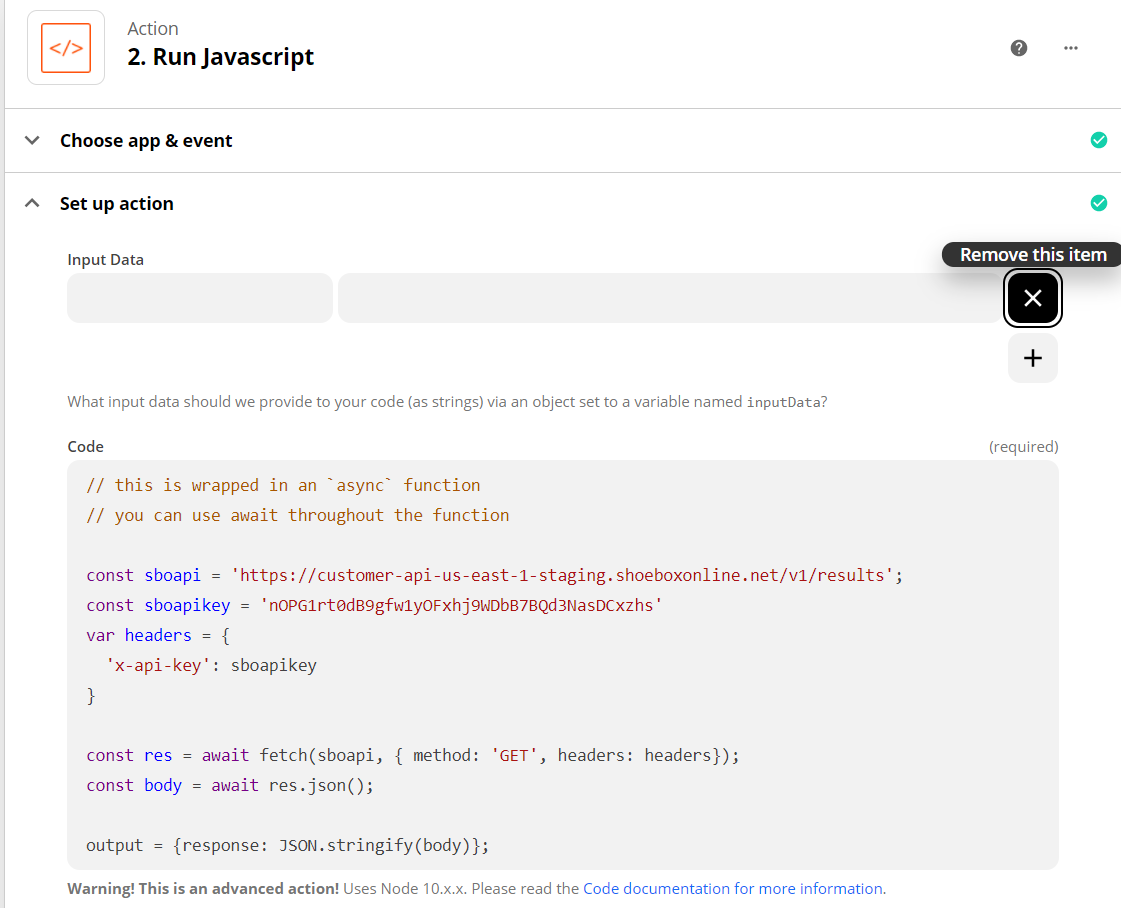Click the Input Data label
Screen dimensions: 1121x908
106,260
